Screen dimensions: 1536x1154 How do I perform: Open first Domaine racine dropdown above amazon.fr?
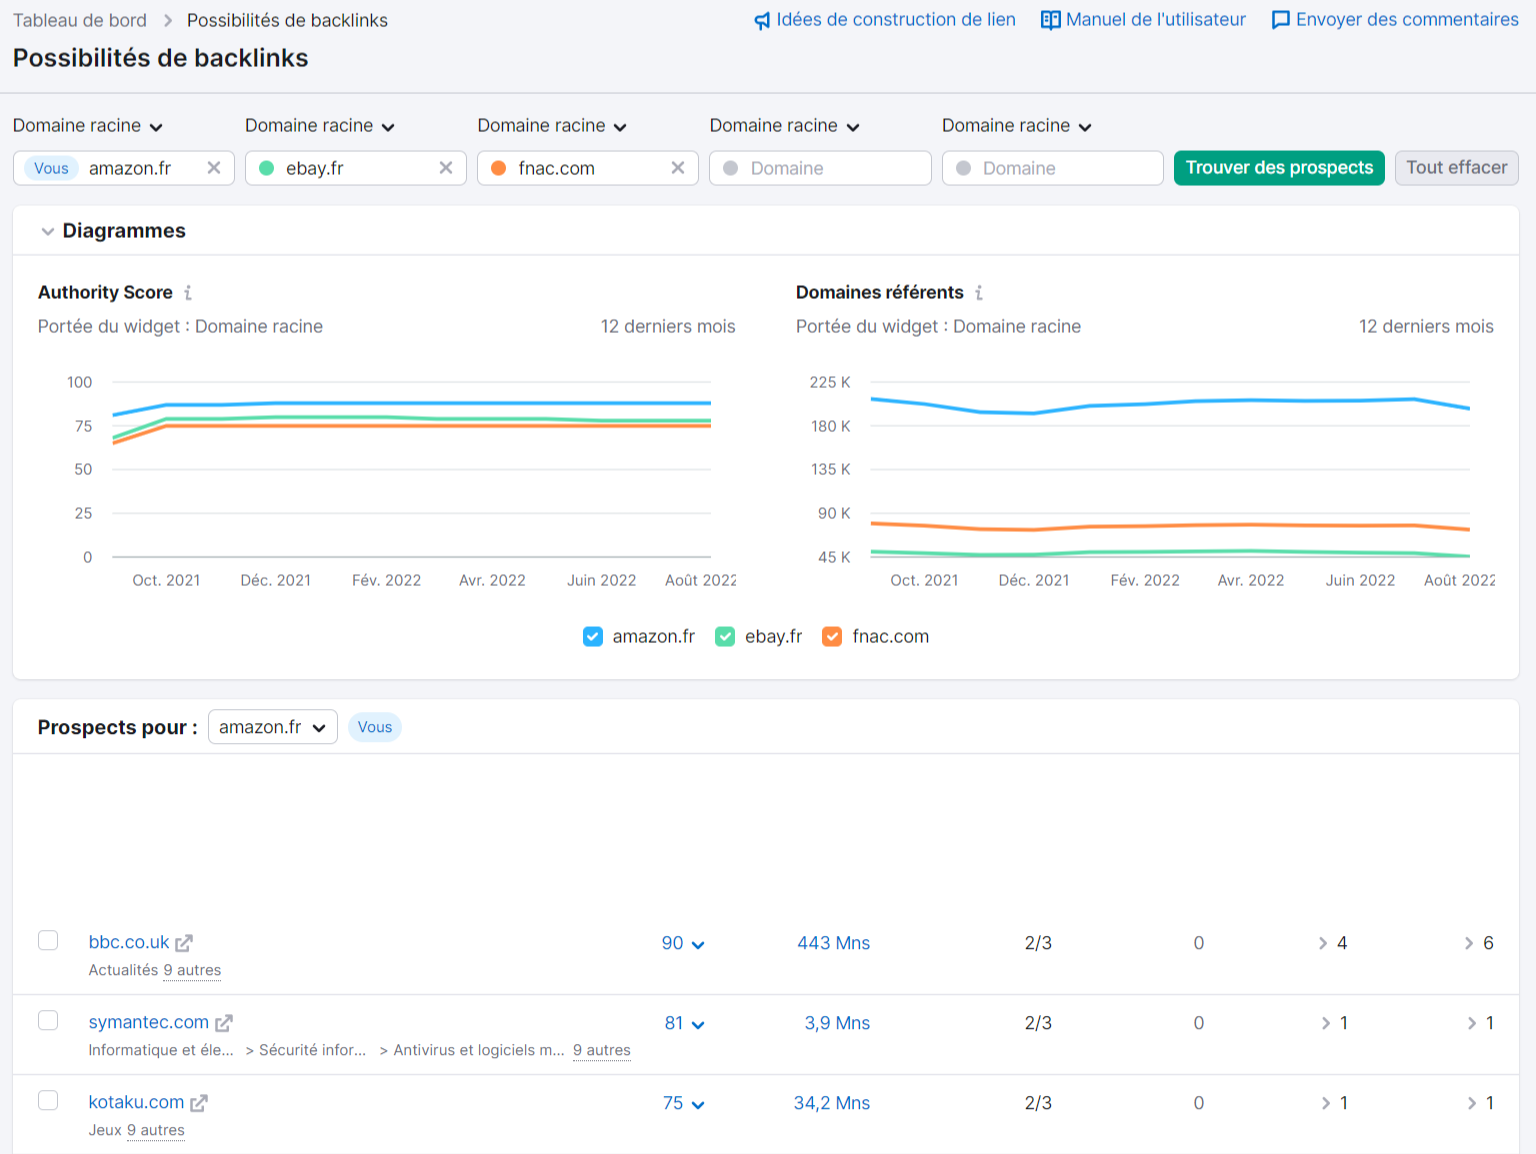(x=88, y=126)
